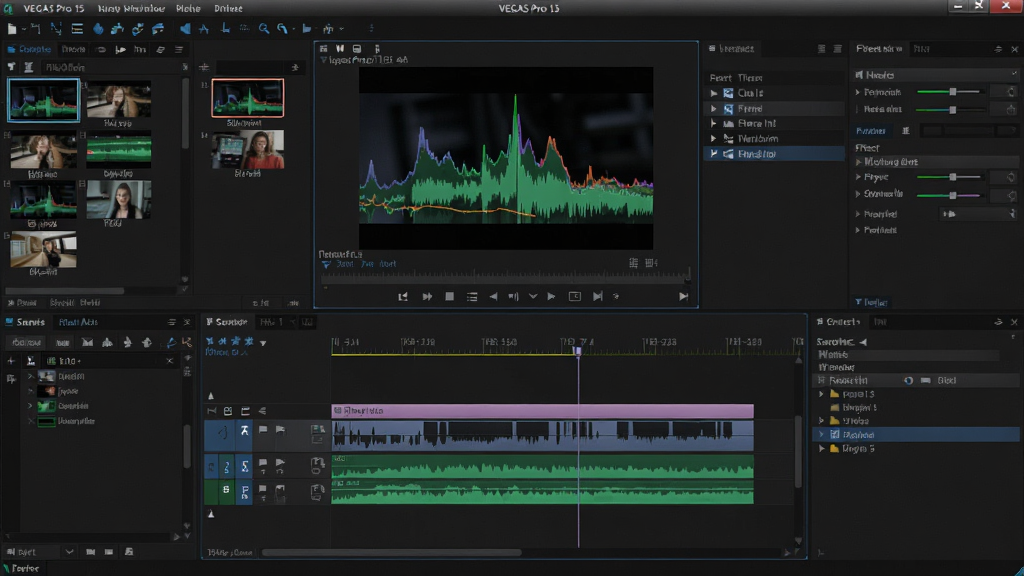Viewport: 1024px width, 576px height.
Task: Switch to the second tab in bottom-left panel
Action: coord(78,322)
